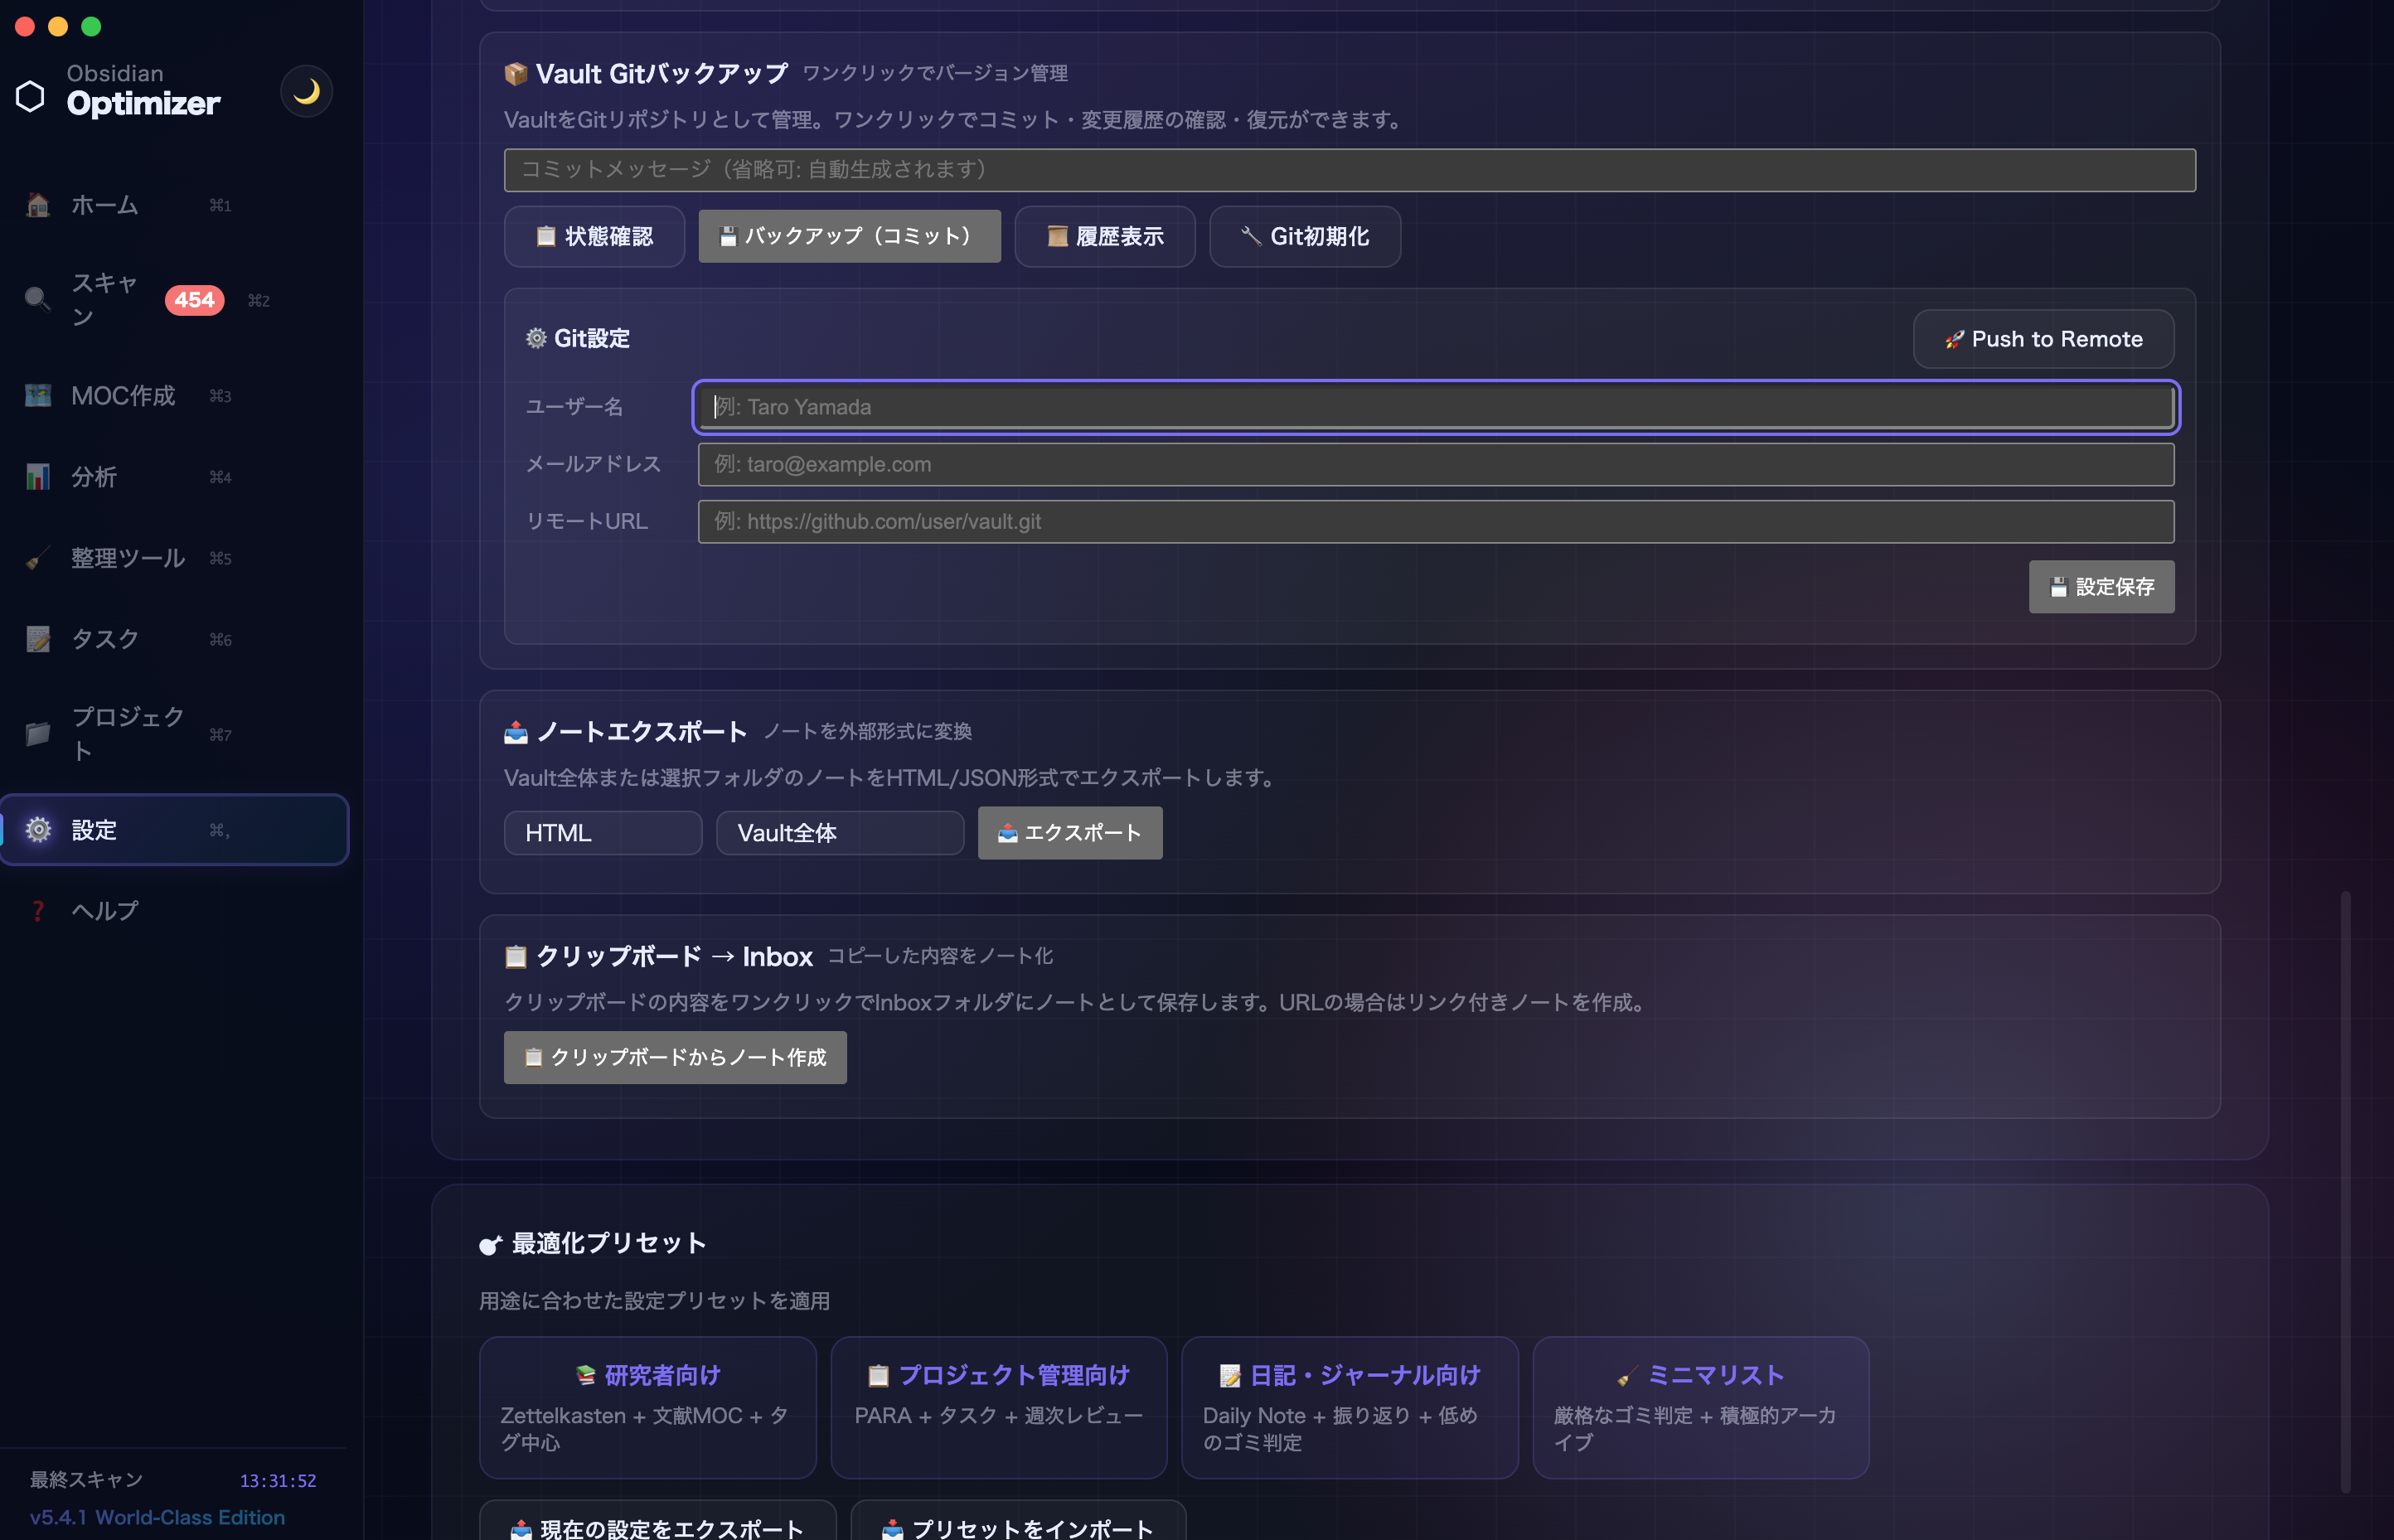The height and width of the screenshot is (1540, 2394).
Task: Click the 整理ツール broom icon
Action: (38, 558)
